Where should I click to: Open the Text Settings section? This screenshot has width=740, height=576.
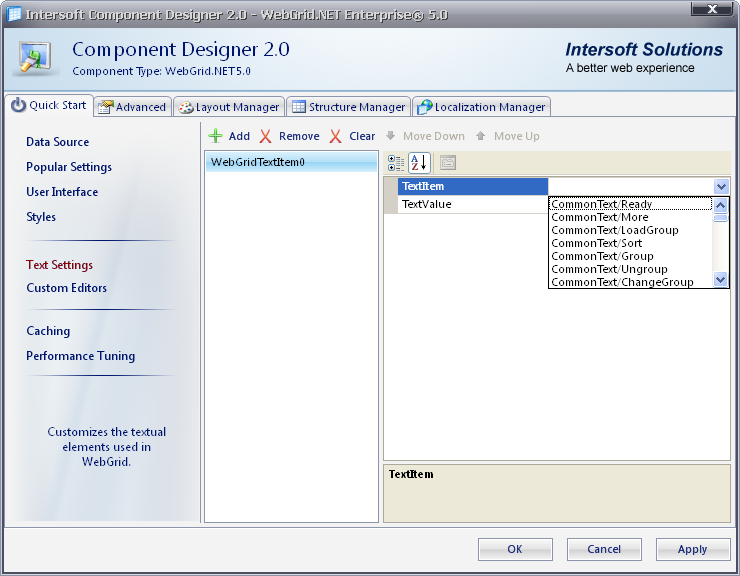(59, 265)
